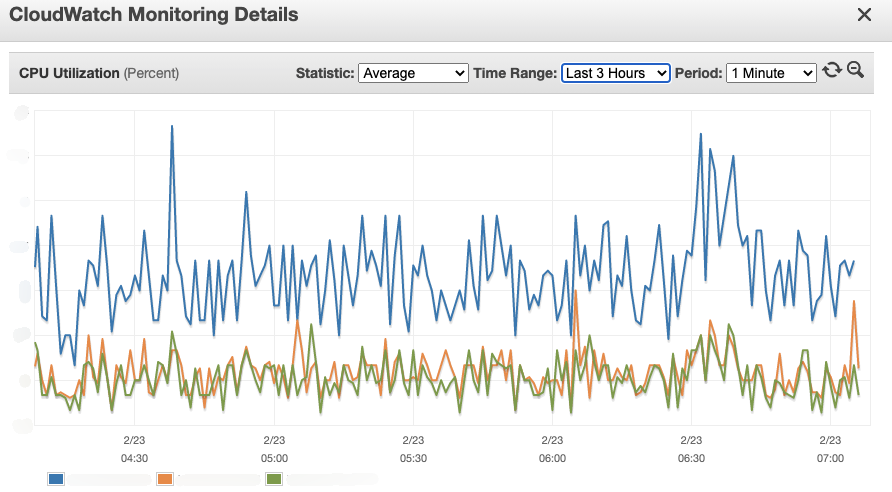Click the 06:00 time axis label
This screenshot has height=492, width=892.
[552, 458]
